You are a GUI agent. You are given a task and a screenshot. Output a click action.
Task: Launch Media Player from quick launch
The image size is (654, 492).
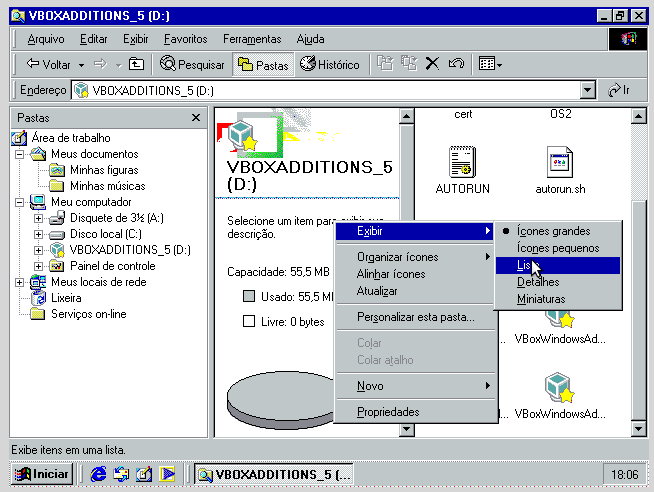167,474
